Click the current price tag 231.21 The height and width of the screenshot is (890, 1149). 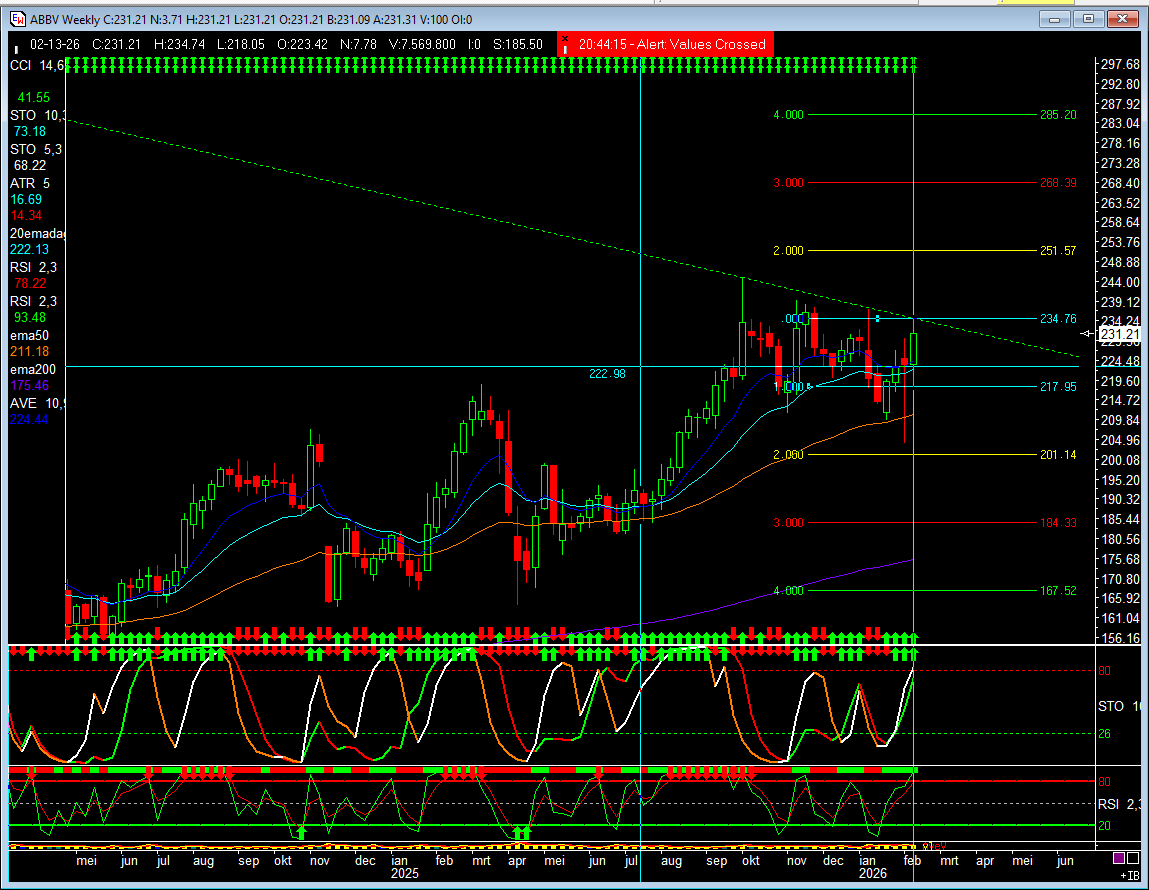point(1120,333)
